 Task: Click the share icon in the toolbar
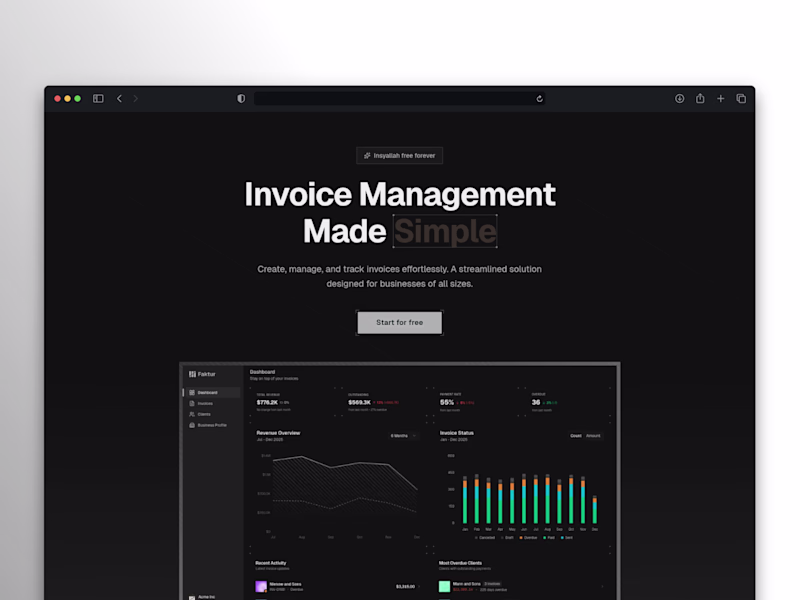tap(700, 98)
